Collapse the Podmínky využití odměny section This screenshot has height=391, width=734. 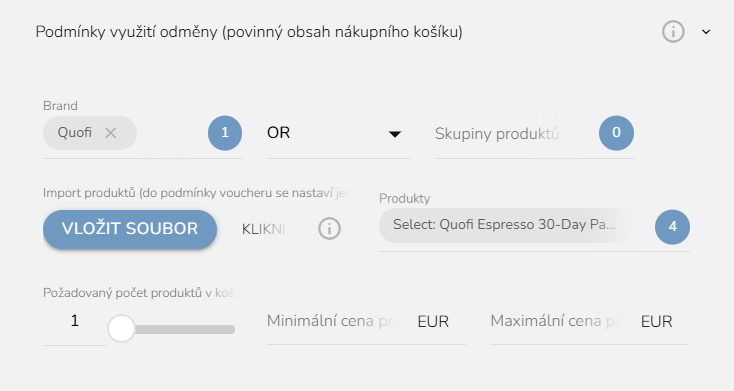tap(706, 32)
